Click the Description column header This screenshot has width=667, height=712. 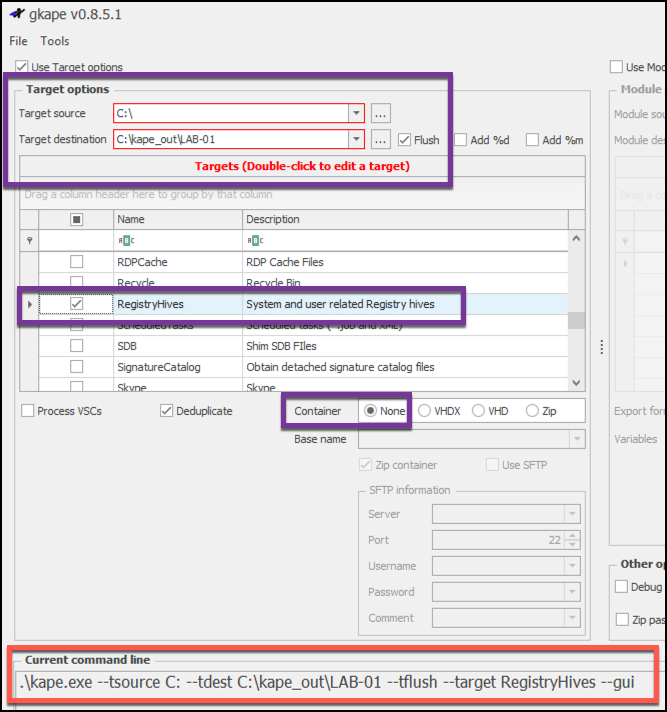(405, 219)
